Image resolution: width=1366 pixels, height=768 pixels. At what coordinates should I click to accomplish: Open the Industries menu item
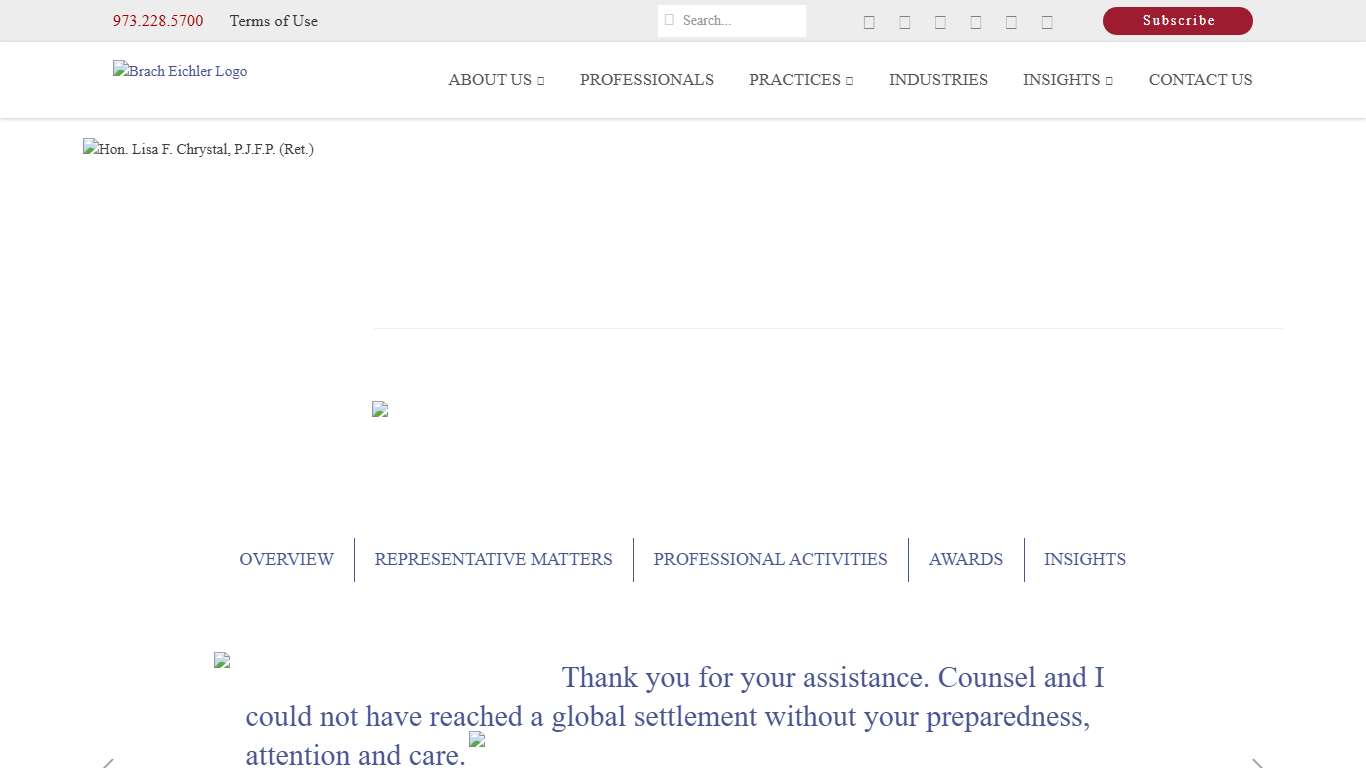938,80
